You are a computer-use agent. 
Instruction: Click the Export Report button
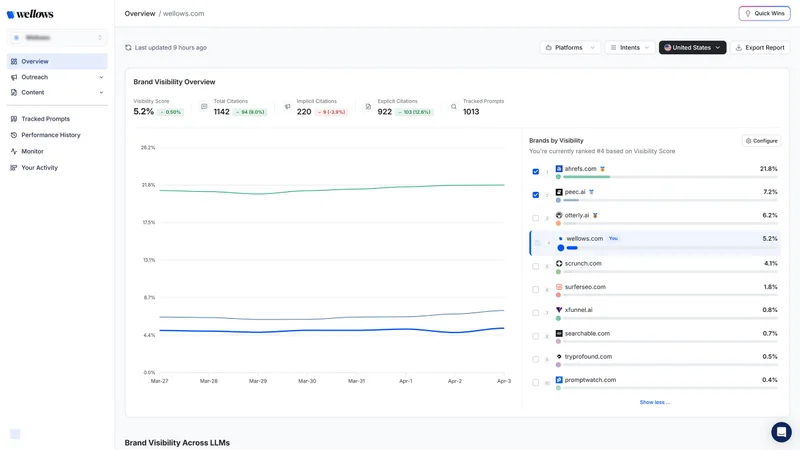(760, 47)
